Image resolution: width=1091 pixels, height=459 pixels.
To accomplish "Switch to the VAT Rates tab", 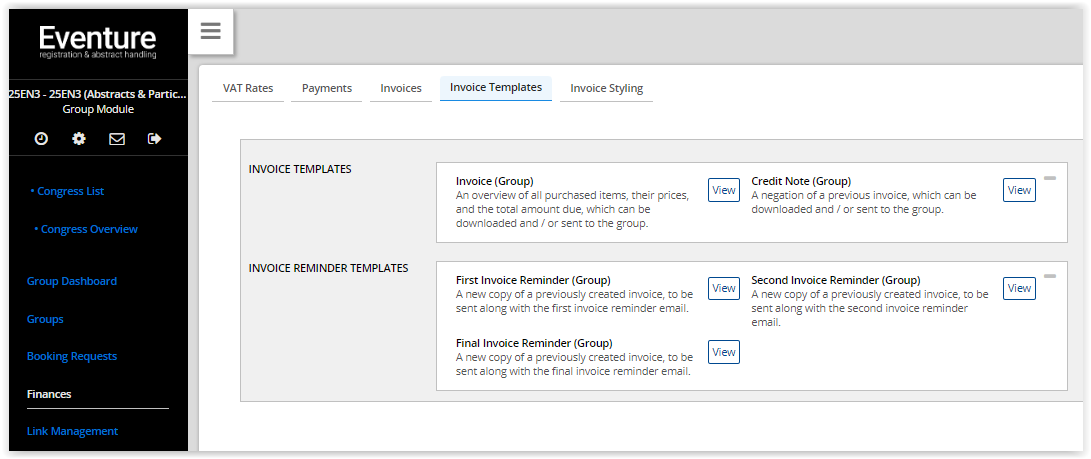I will [x=248, y=88].
